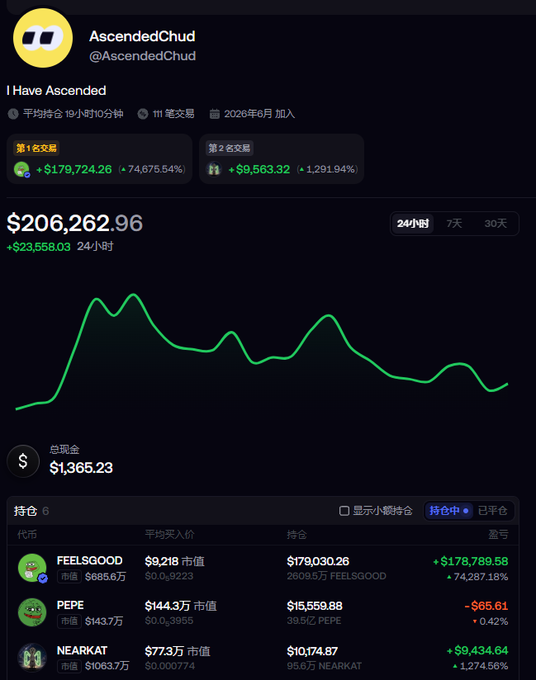The width and height of the screenshot is (536, 680).
Task: Click NEARKAT market cap $1063.7万
Action: [107, 666]
